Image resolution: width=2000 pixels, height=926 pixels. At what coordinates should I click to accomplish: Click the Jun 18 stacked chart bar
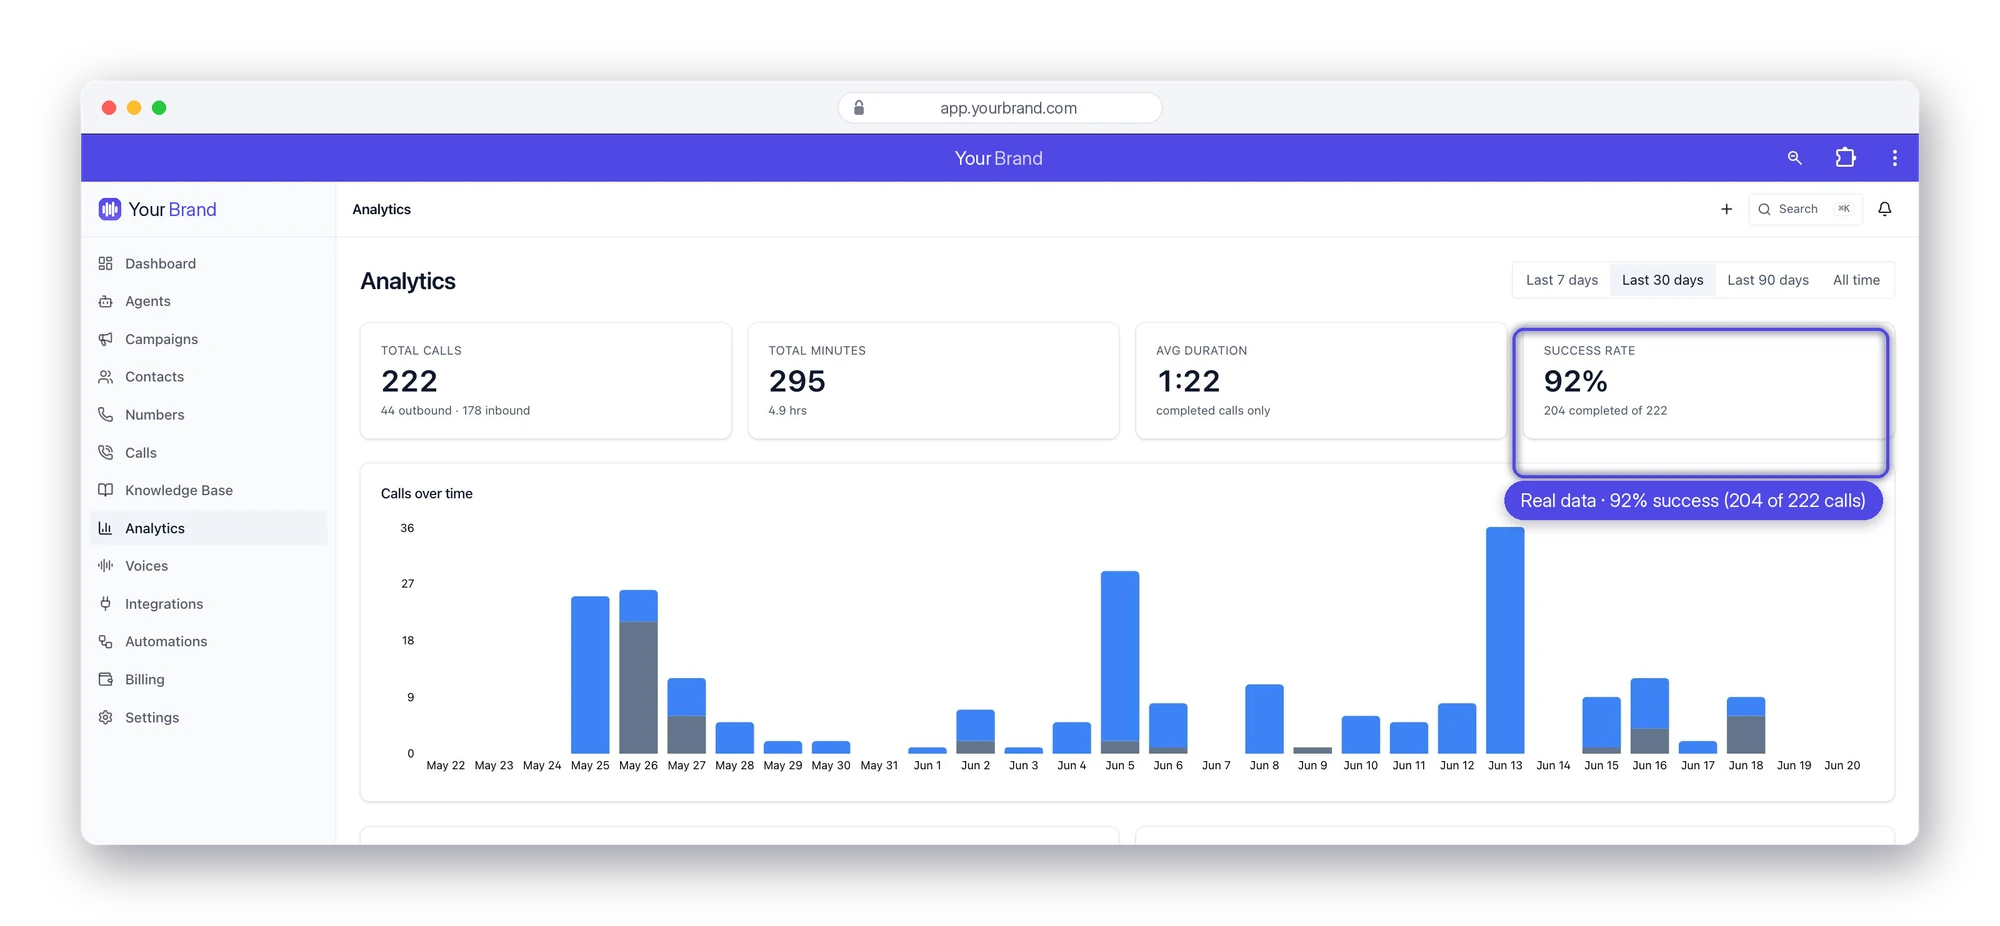pyautogui.click(x=1746, y=725)
